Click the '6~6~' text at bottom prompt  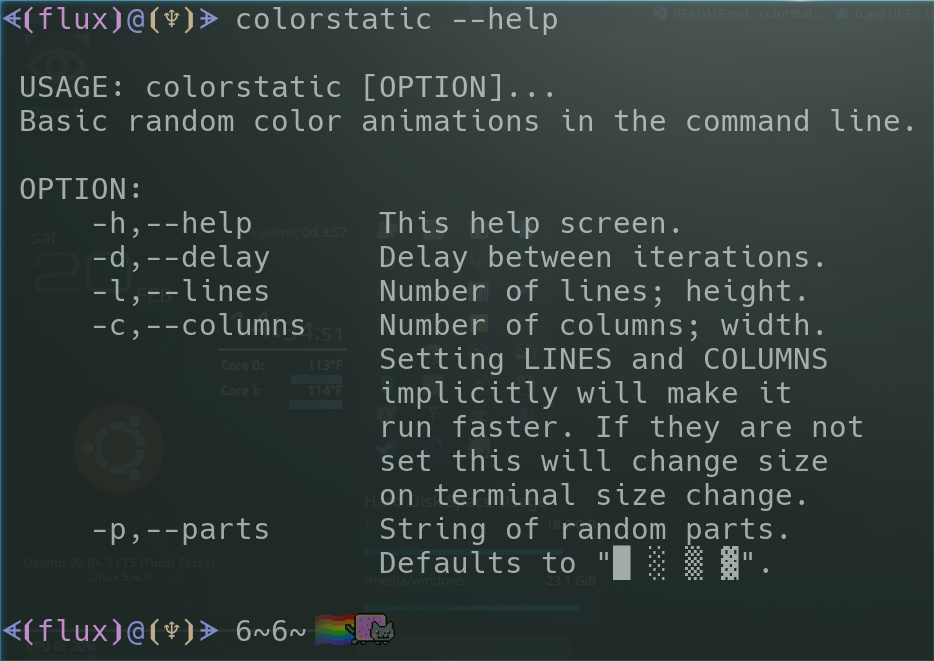point(271,631)
